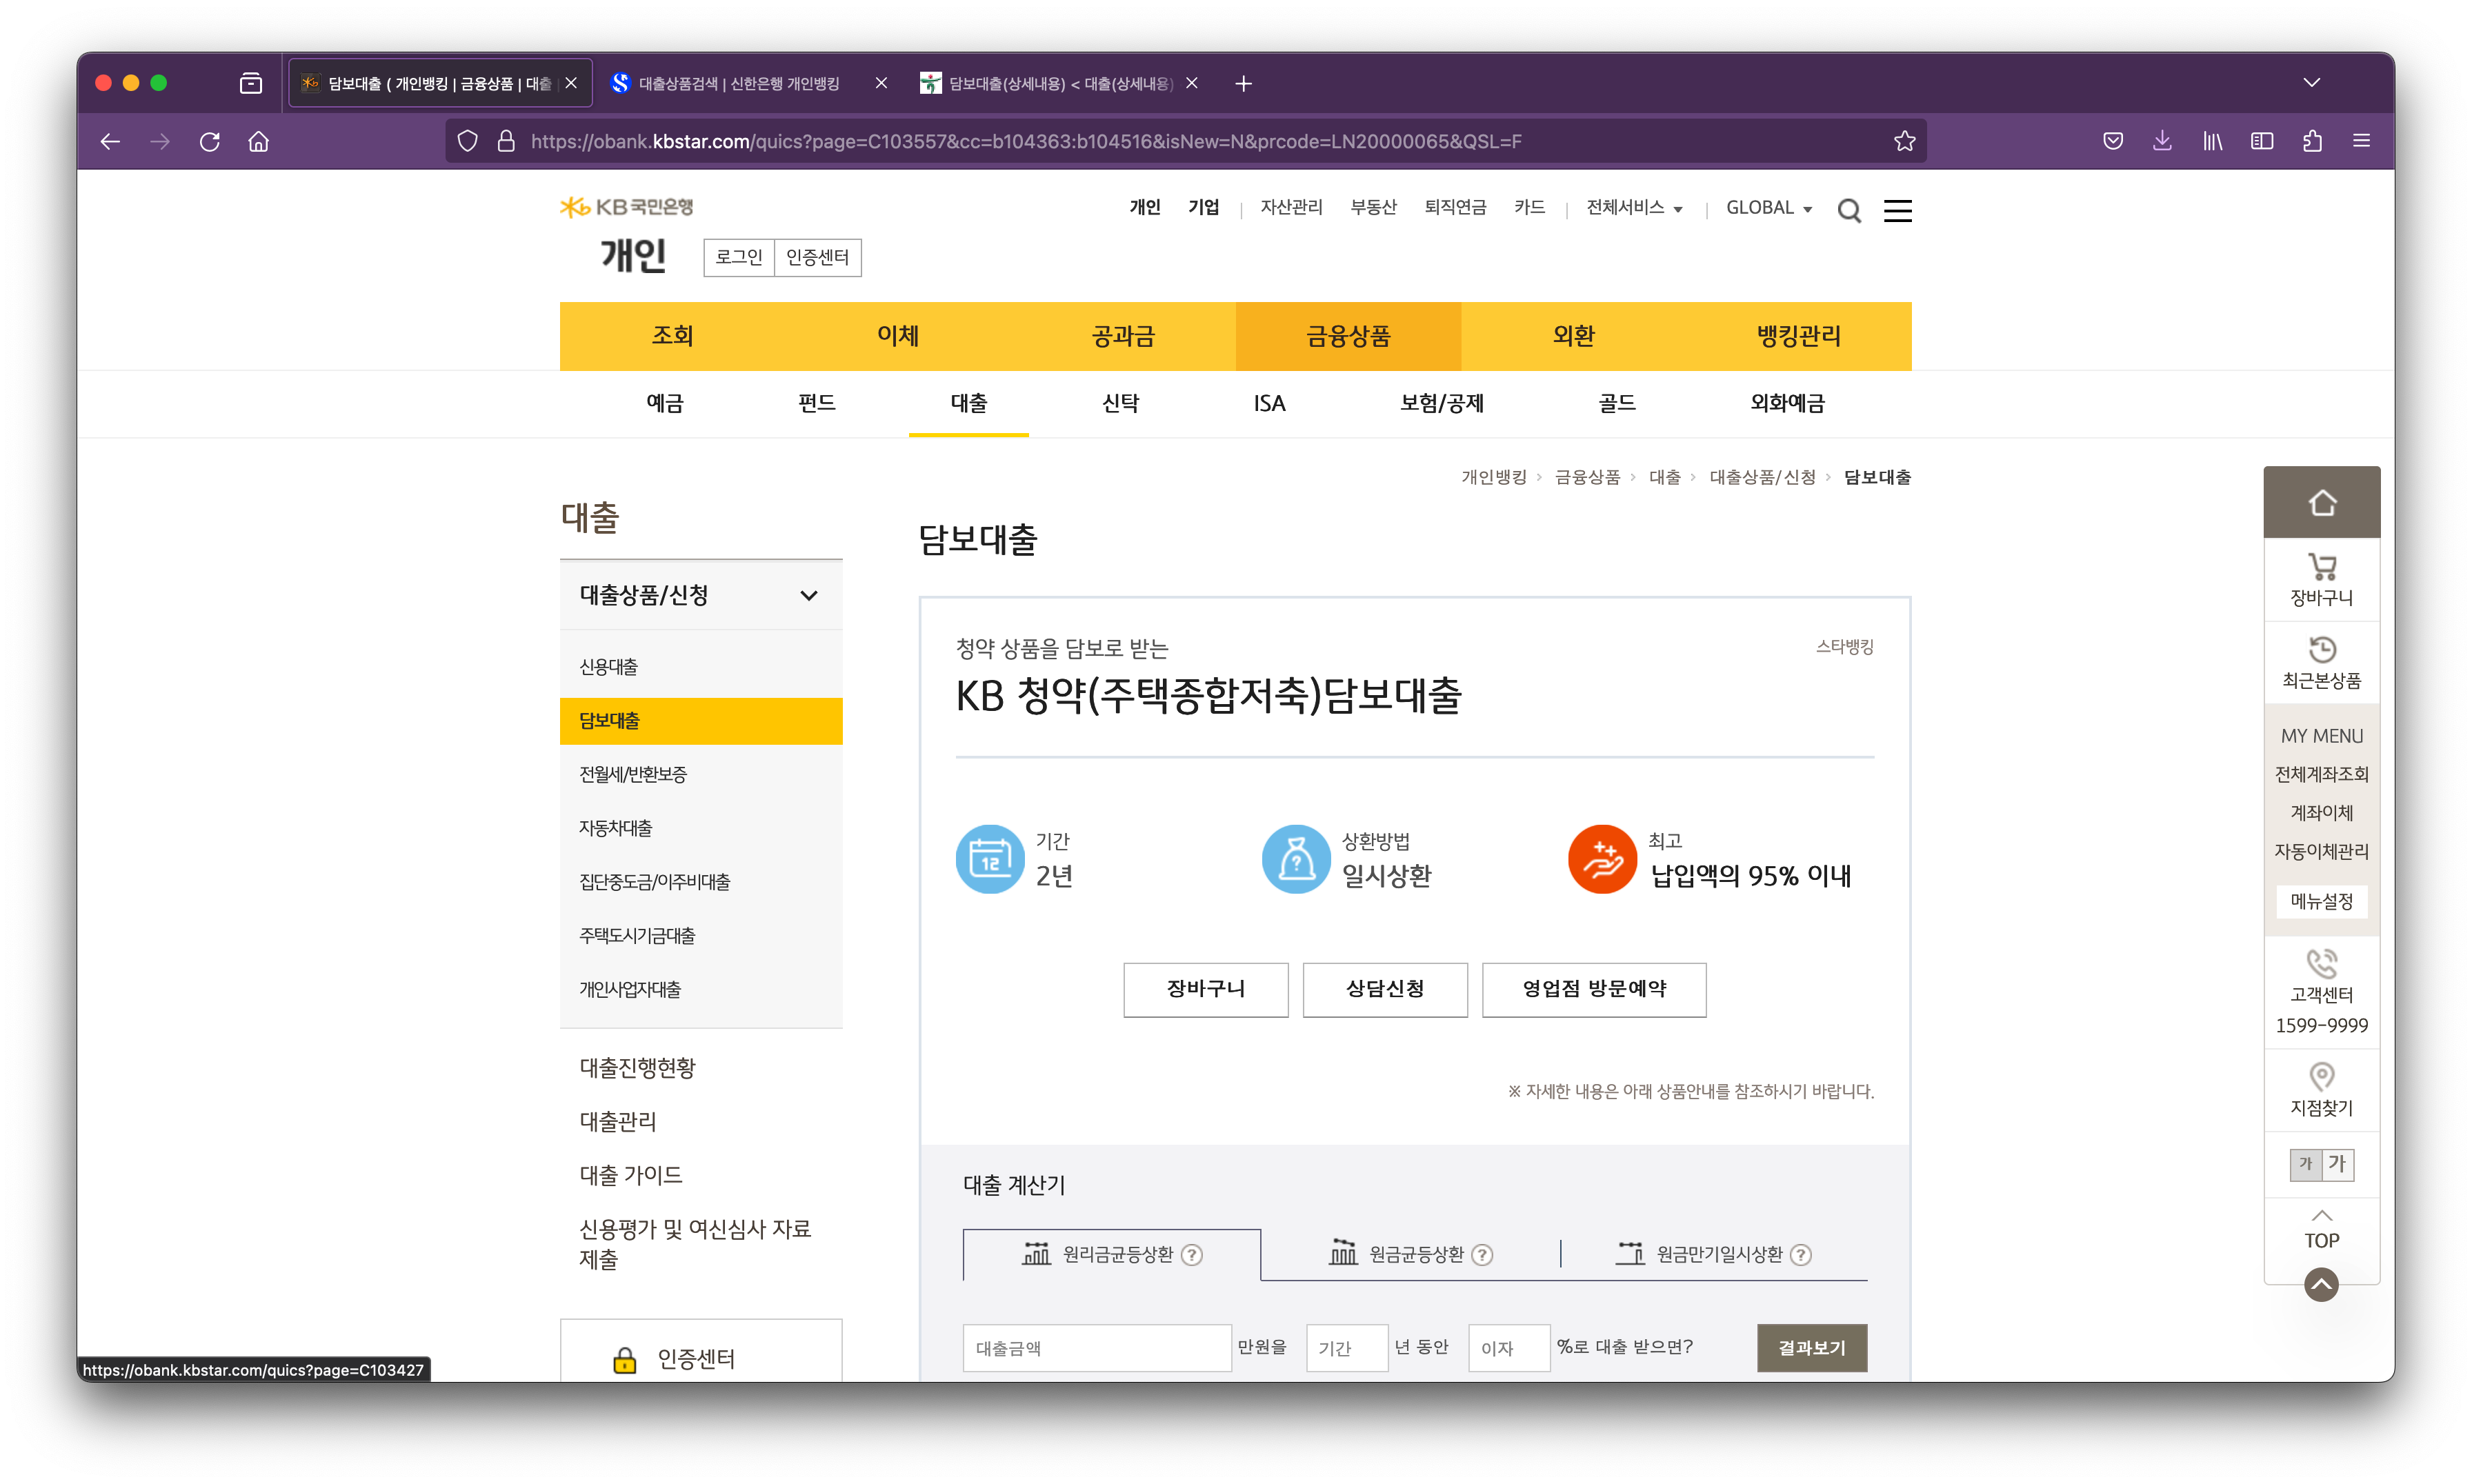Expand the 전체서비스 dropdown
Screen dimensions: 2472x1484
click(x=1634, y=208)
